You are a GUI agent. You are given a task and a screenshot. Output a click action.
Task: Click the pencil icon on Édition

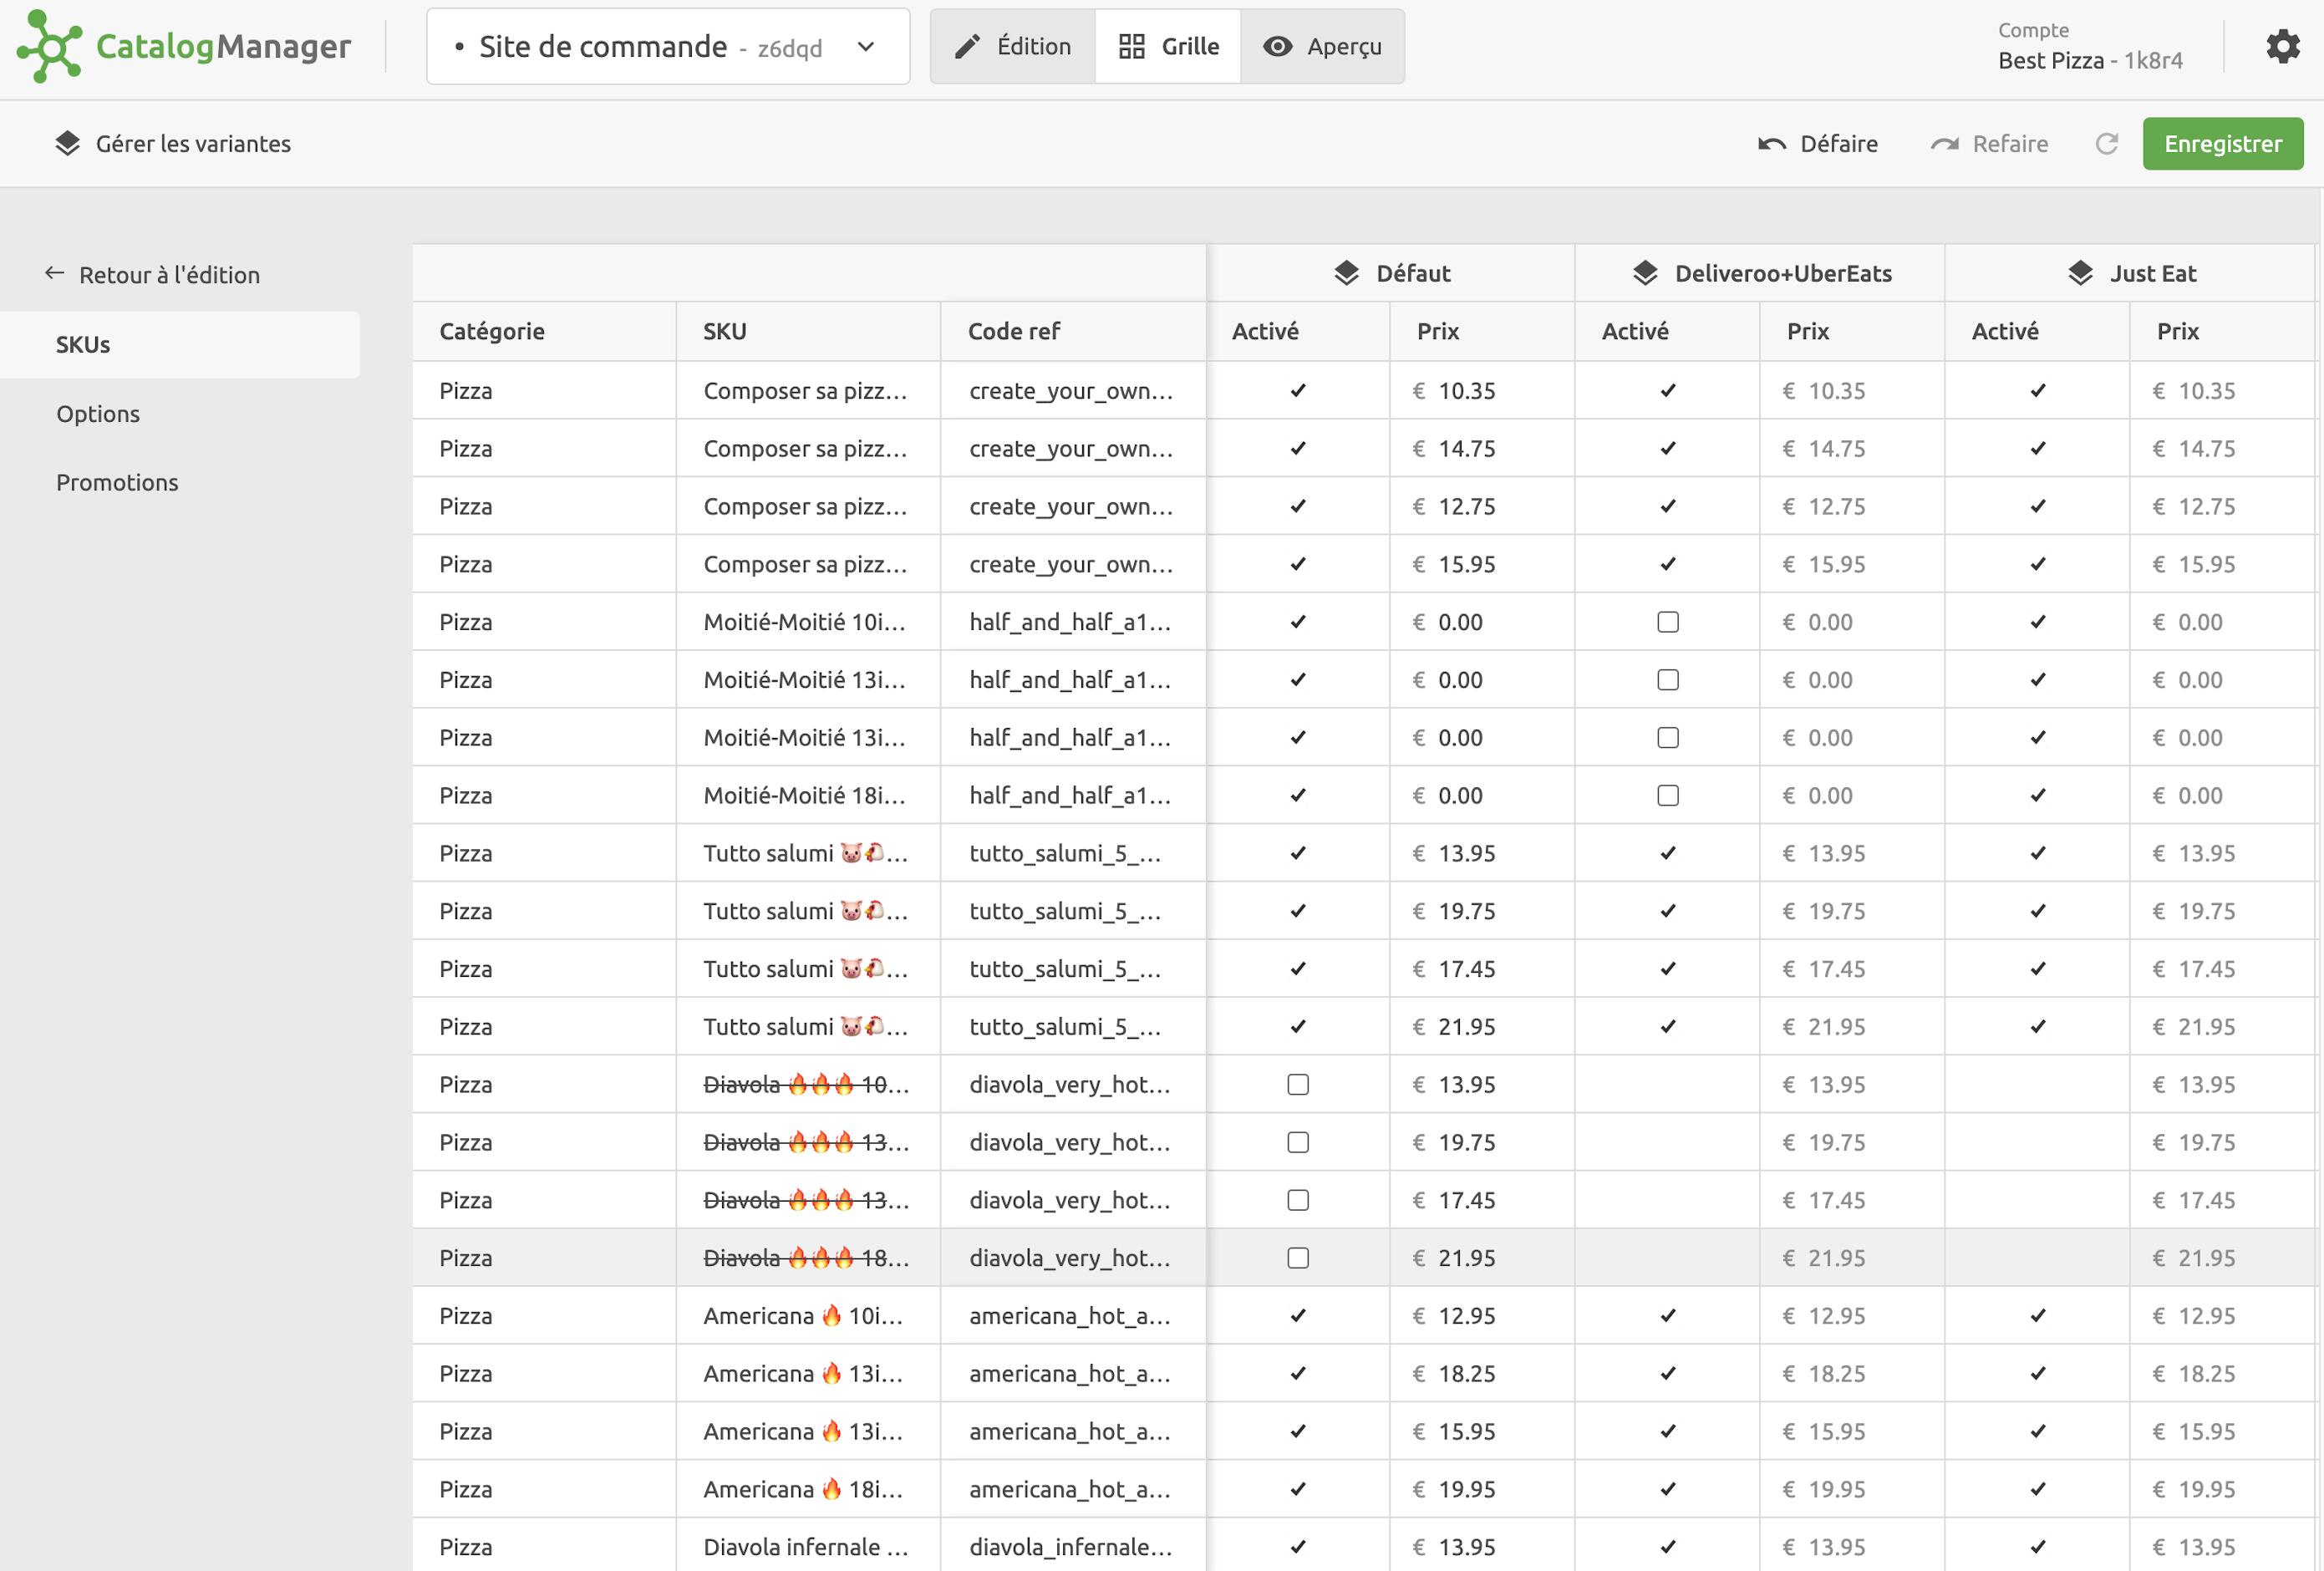tap(967, 47)
